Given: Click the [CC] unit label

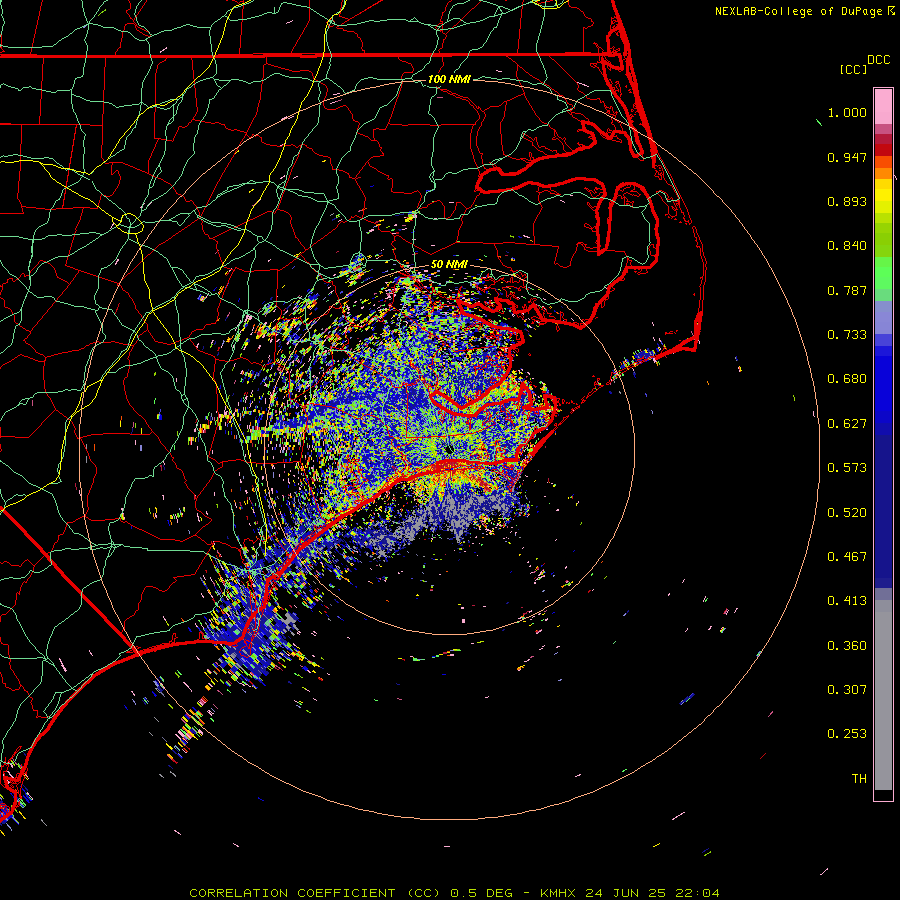Looking at the screenshot, I should (x=853, y=69).
